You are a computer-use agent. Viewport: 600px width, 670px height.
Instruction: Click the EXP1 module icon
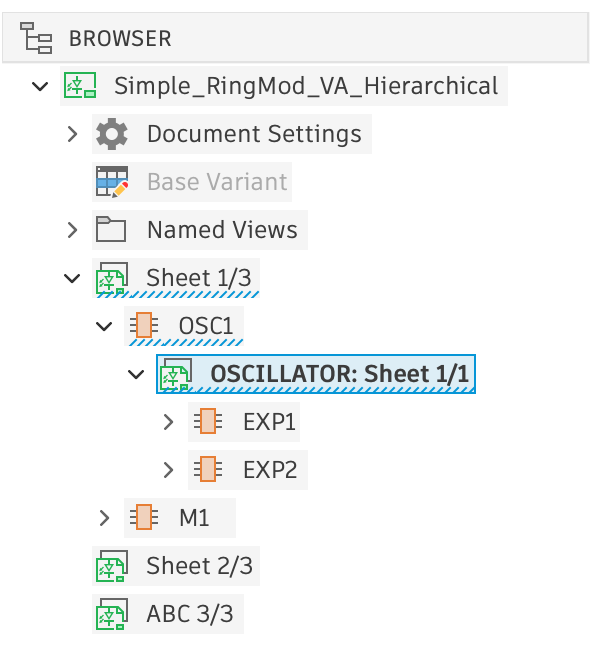click(208, 422)
